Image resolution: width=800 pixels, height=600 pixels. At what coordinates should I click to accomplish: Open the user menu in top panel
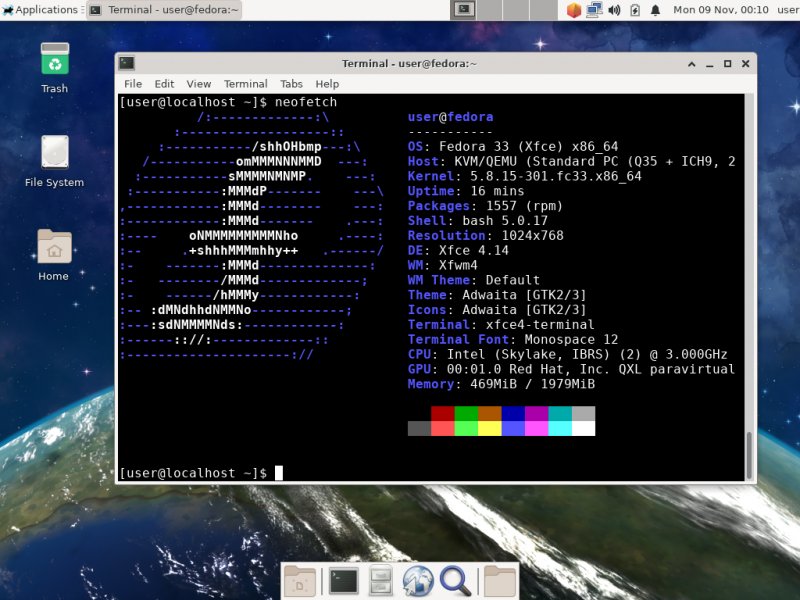coord(788,10)
